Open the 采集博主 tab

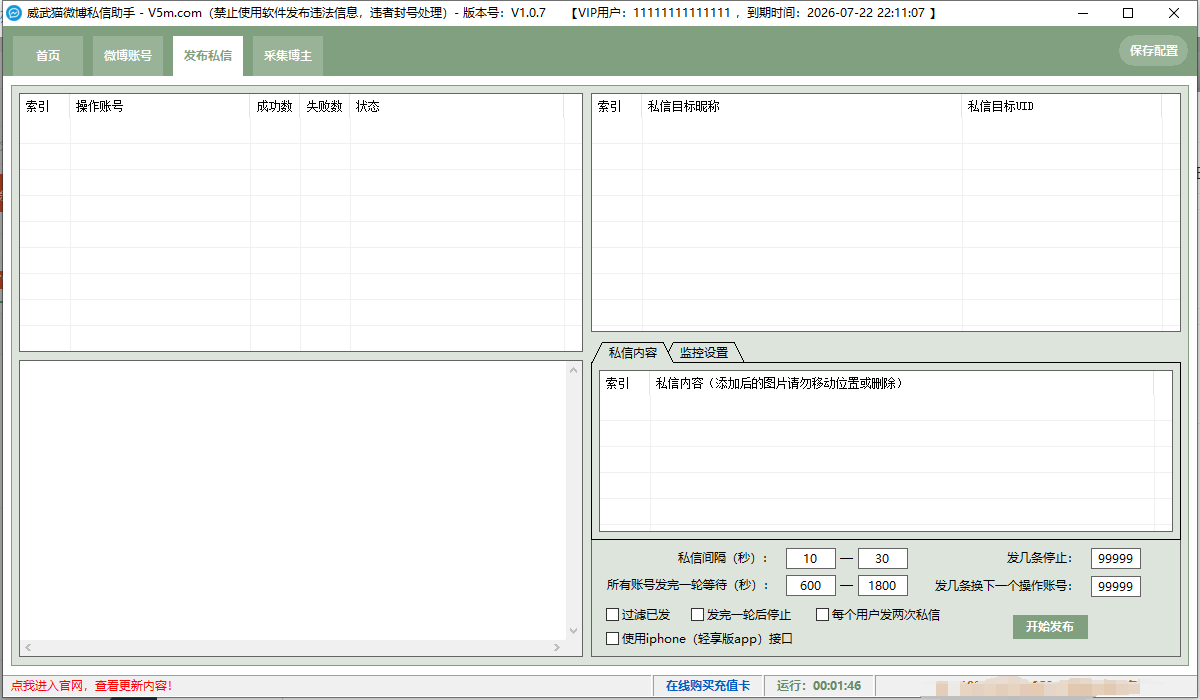pyautogui.click(x=288, y=56)
